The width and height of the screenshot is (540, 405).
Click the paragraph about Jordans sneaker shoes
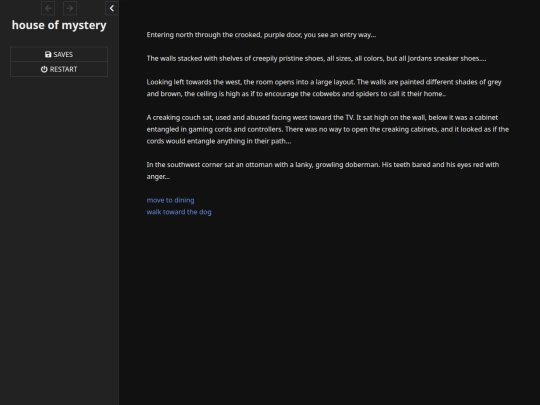tap(316, 59)
